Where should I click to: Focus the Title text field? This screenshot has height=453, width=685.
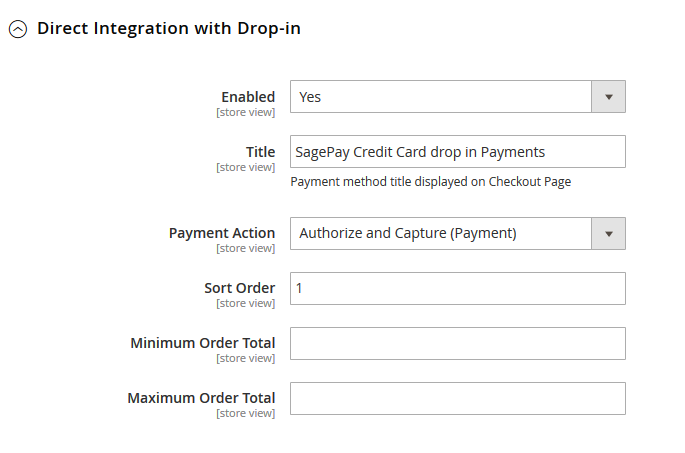point(457,152)
